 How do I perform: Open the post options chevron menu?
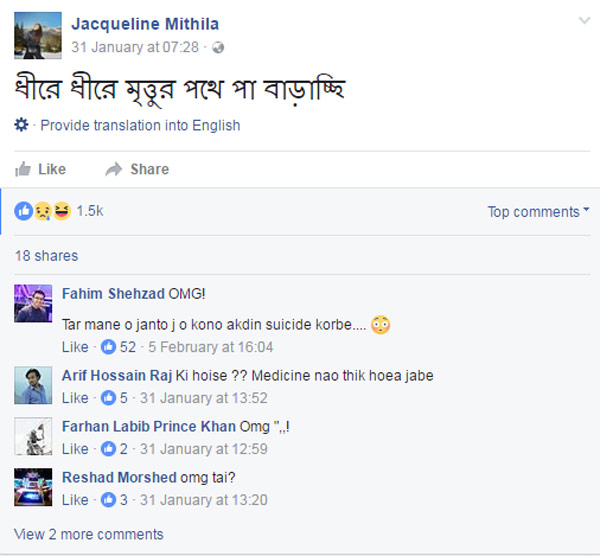(585, 22)
